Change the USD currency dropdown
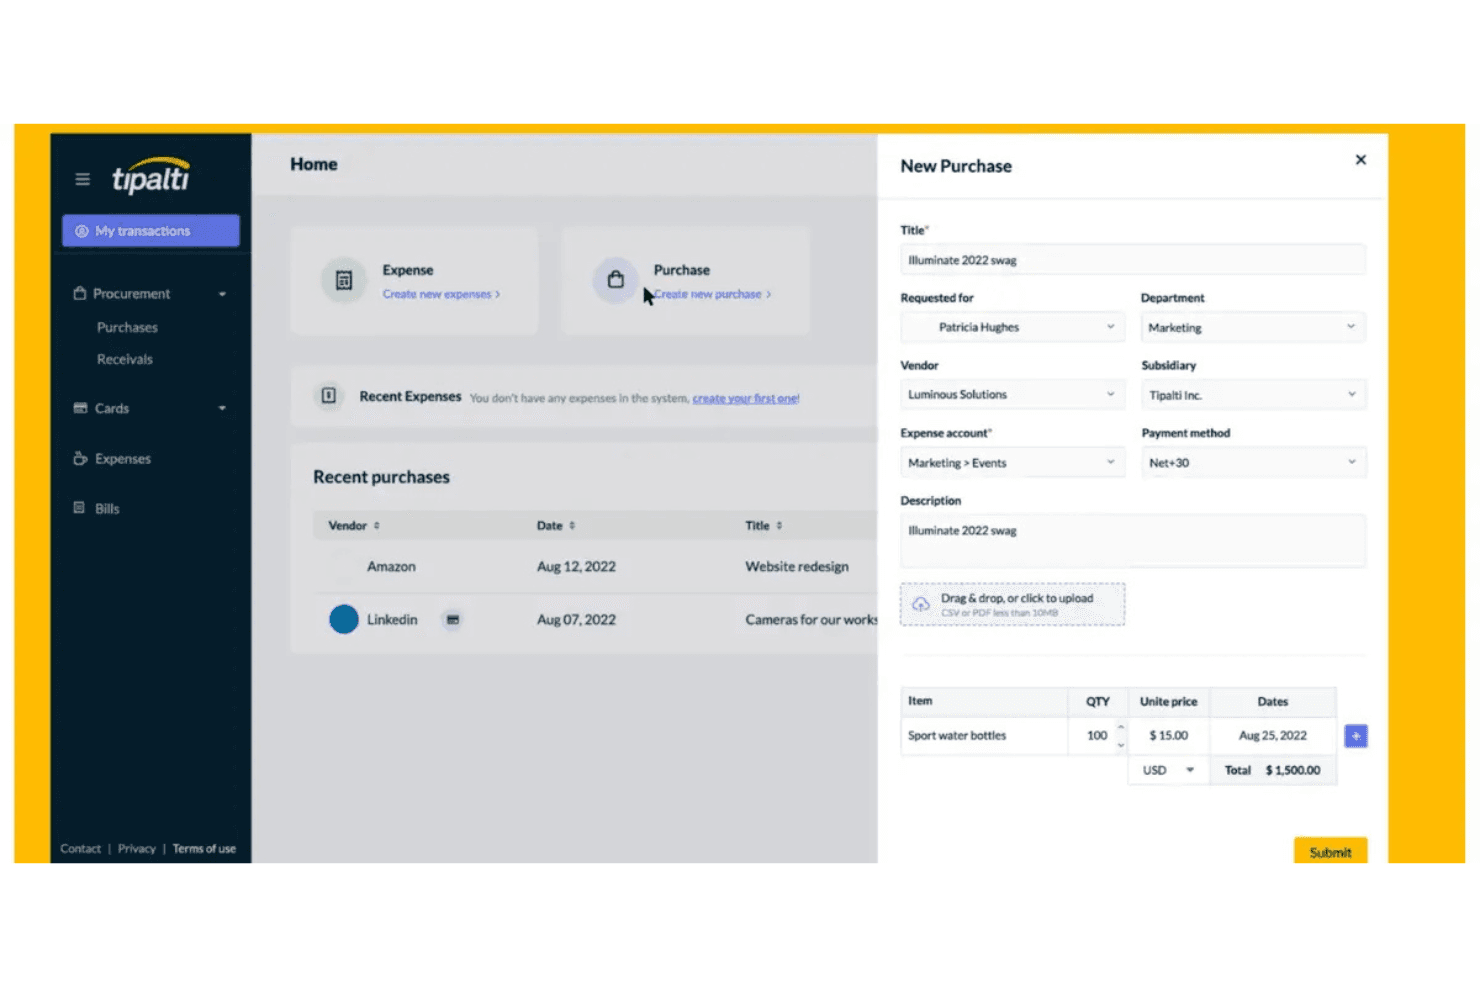 (x=1168, y=770)
